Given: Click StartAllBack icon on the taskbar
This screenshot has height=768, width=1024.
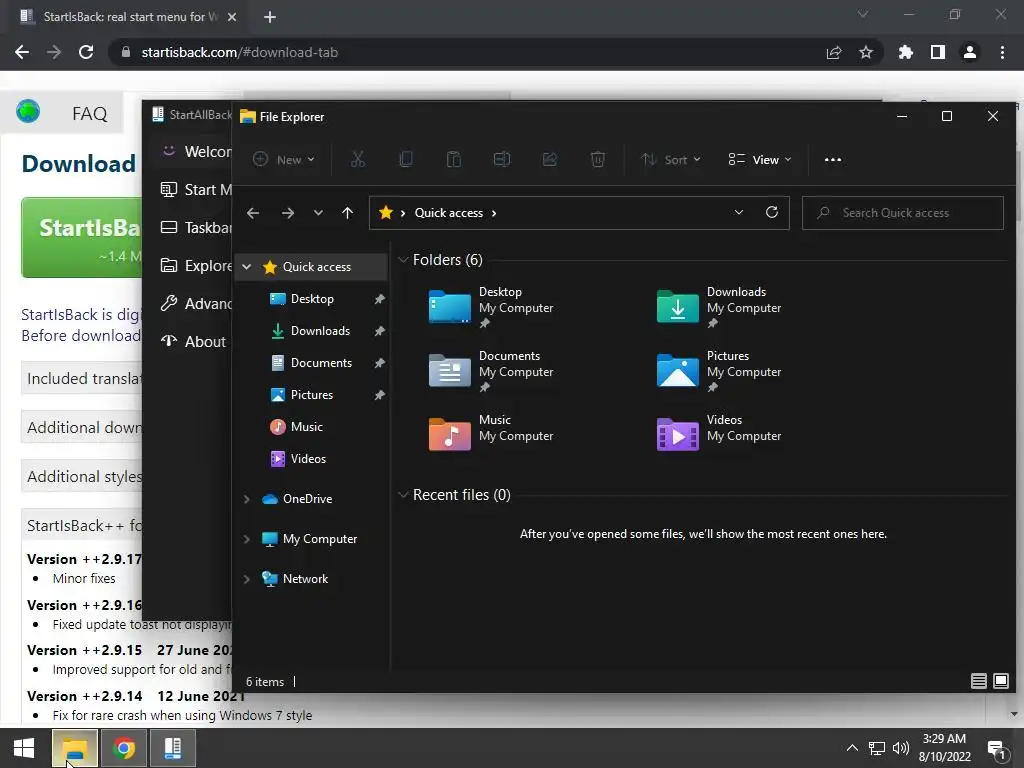Looking at the screenshot, I should pyautogui.click(x=172, y=748).
